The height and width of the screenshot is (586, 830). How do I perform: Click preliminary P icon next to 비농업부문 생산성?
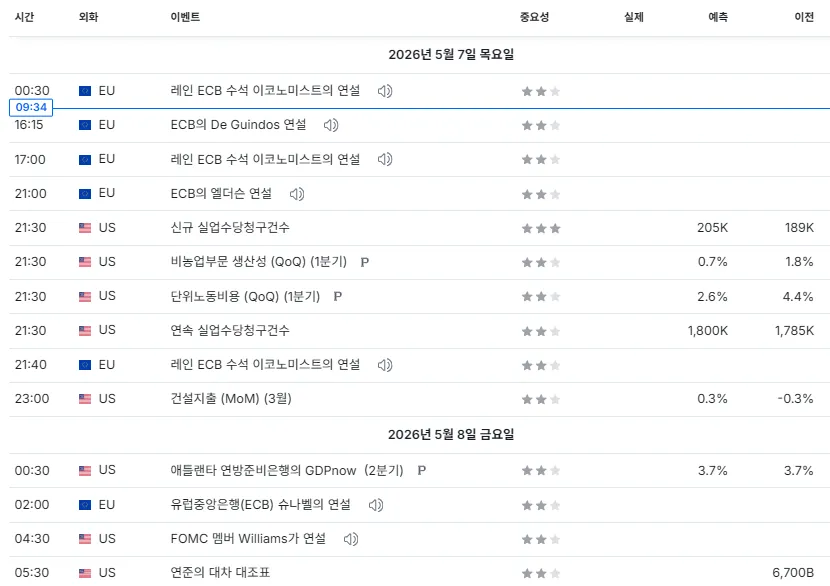pos(365,262)
